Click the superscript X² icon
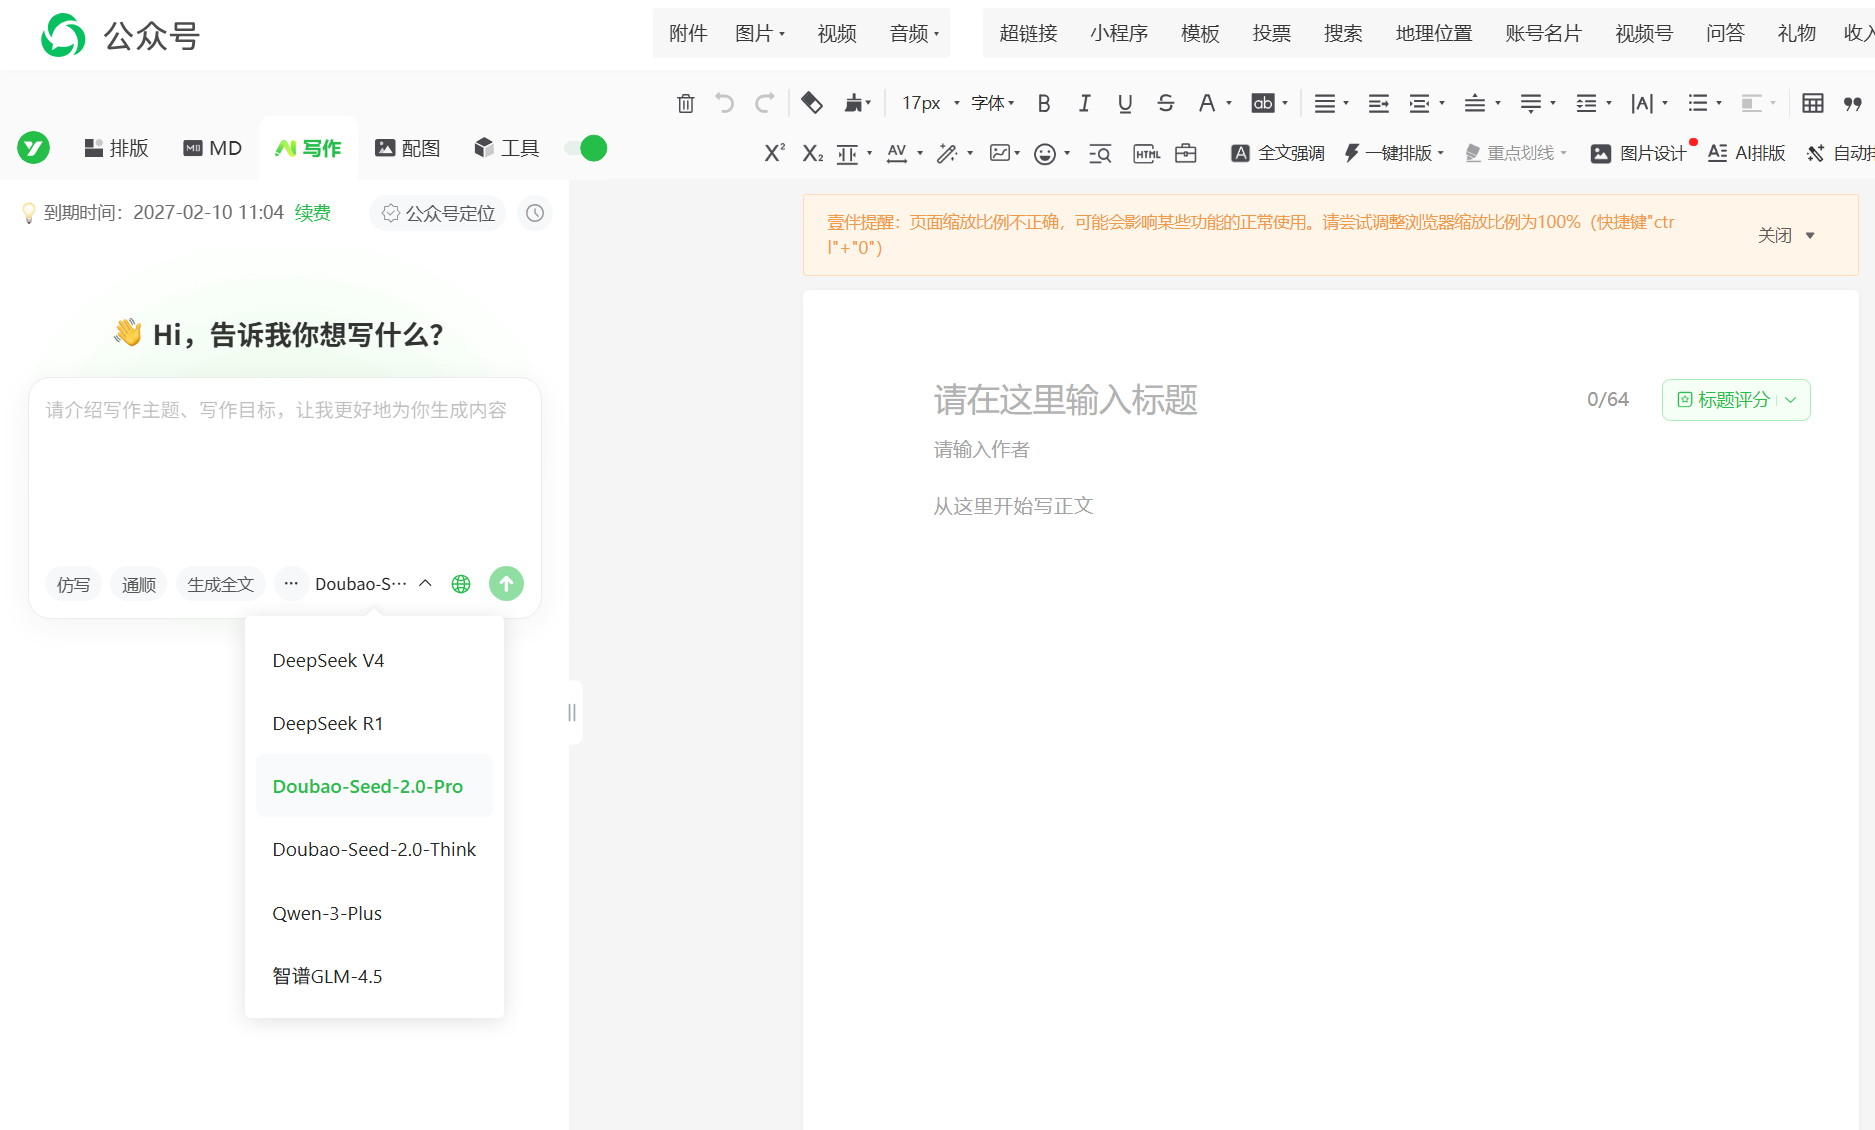Viewport: 1875px width, 1130px height. click(774, 153)
